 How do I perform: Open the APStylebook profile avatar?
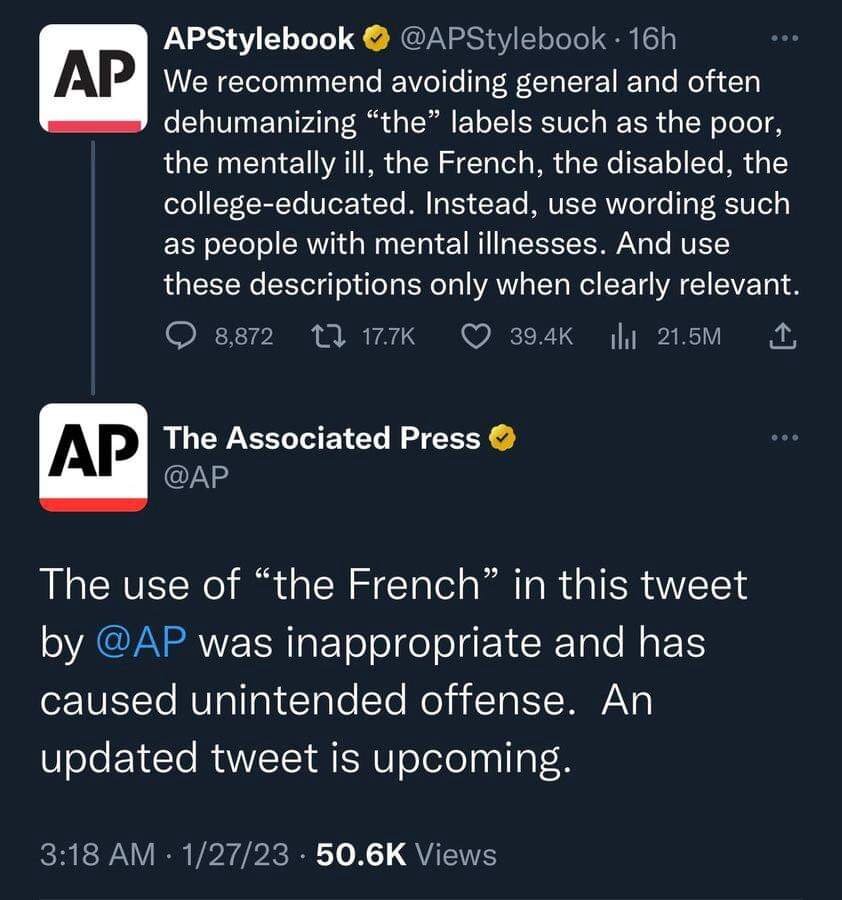tap(92, 78)
